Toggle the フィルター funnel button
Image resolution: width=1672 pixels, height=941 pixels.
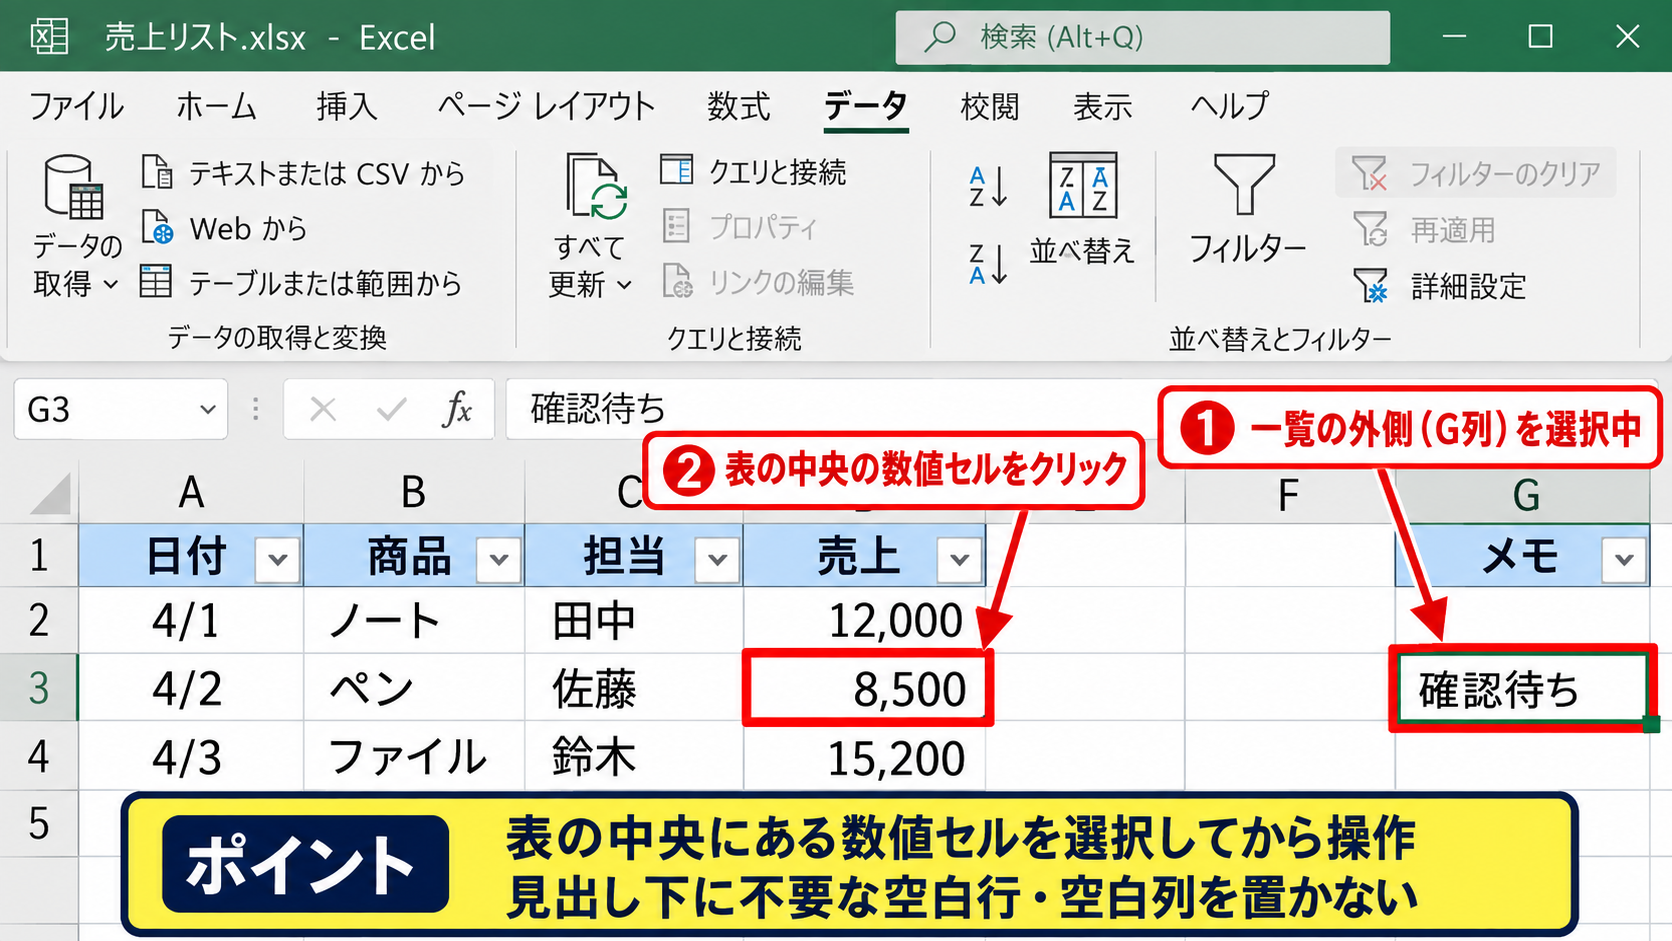1246,209
